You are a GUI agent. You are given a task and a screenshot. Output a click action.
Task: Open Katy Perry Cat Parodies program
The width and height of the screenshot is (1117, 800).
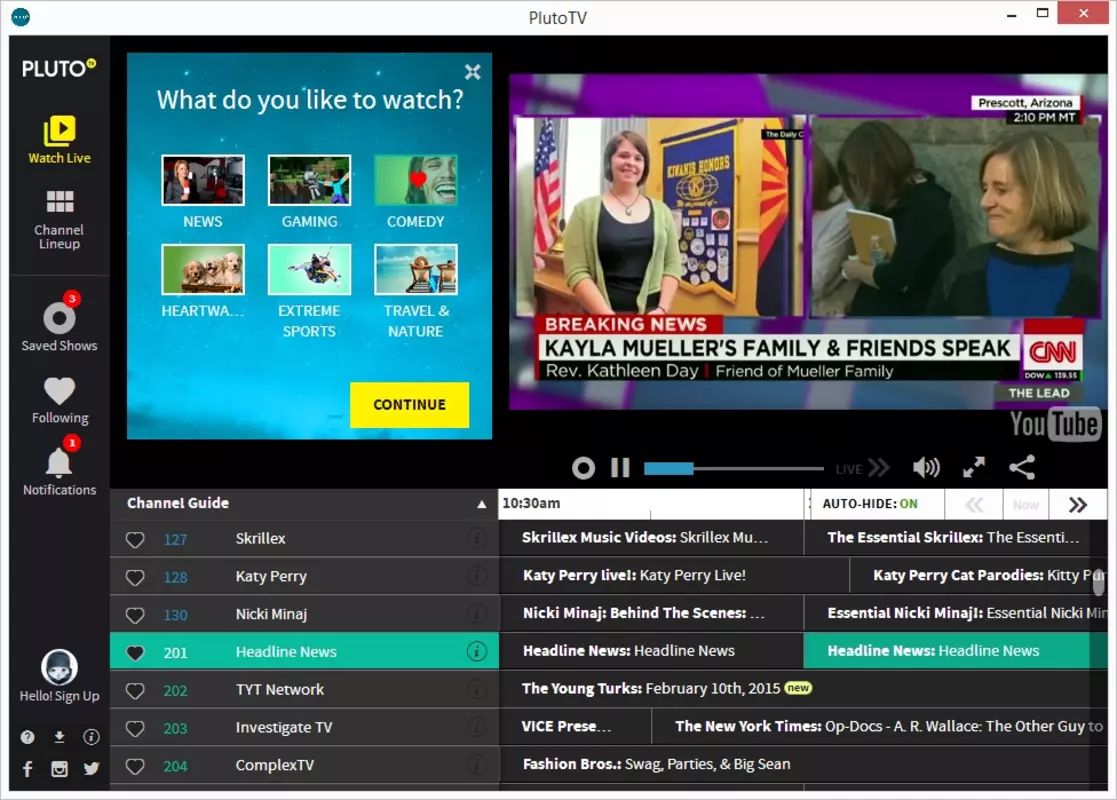point(978,576)
